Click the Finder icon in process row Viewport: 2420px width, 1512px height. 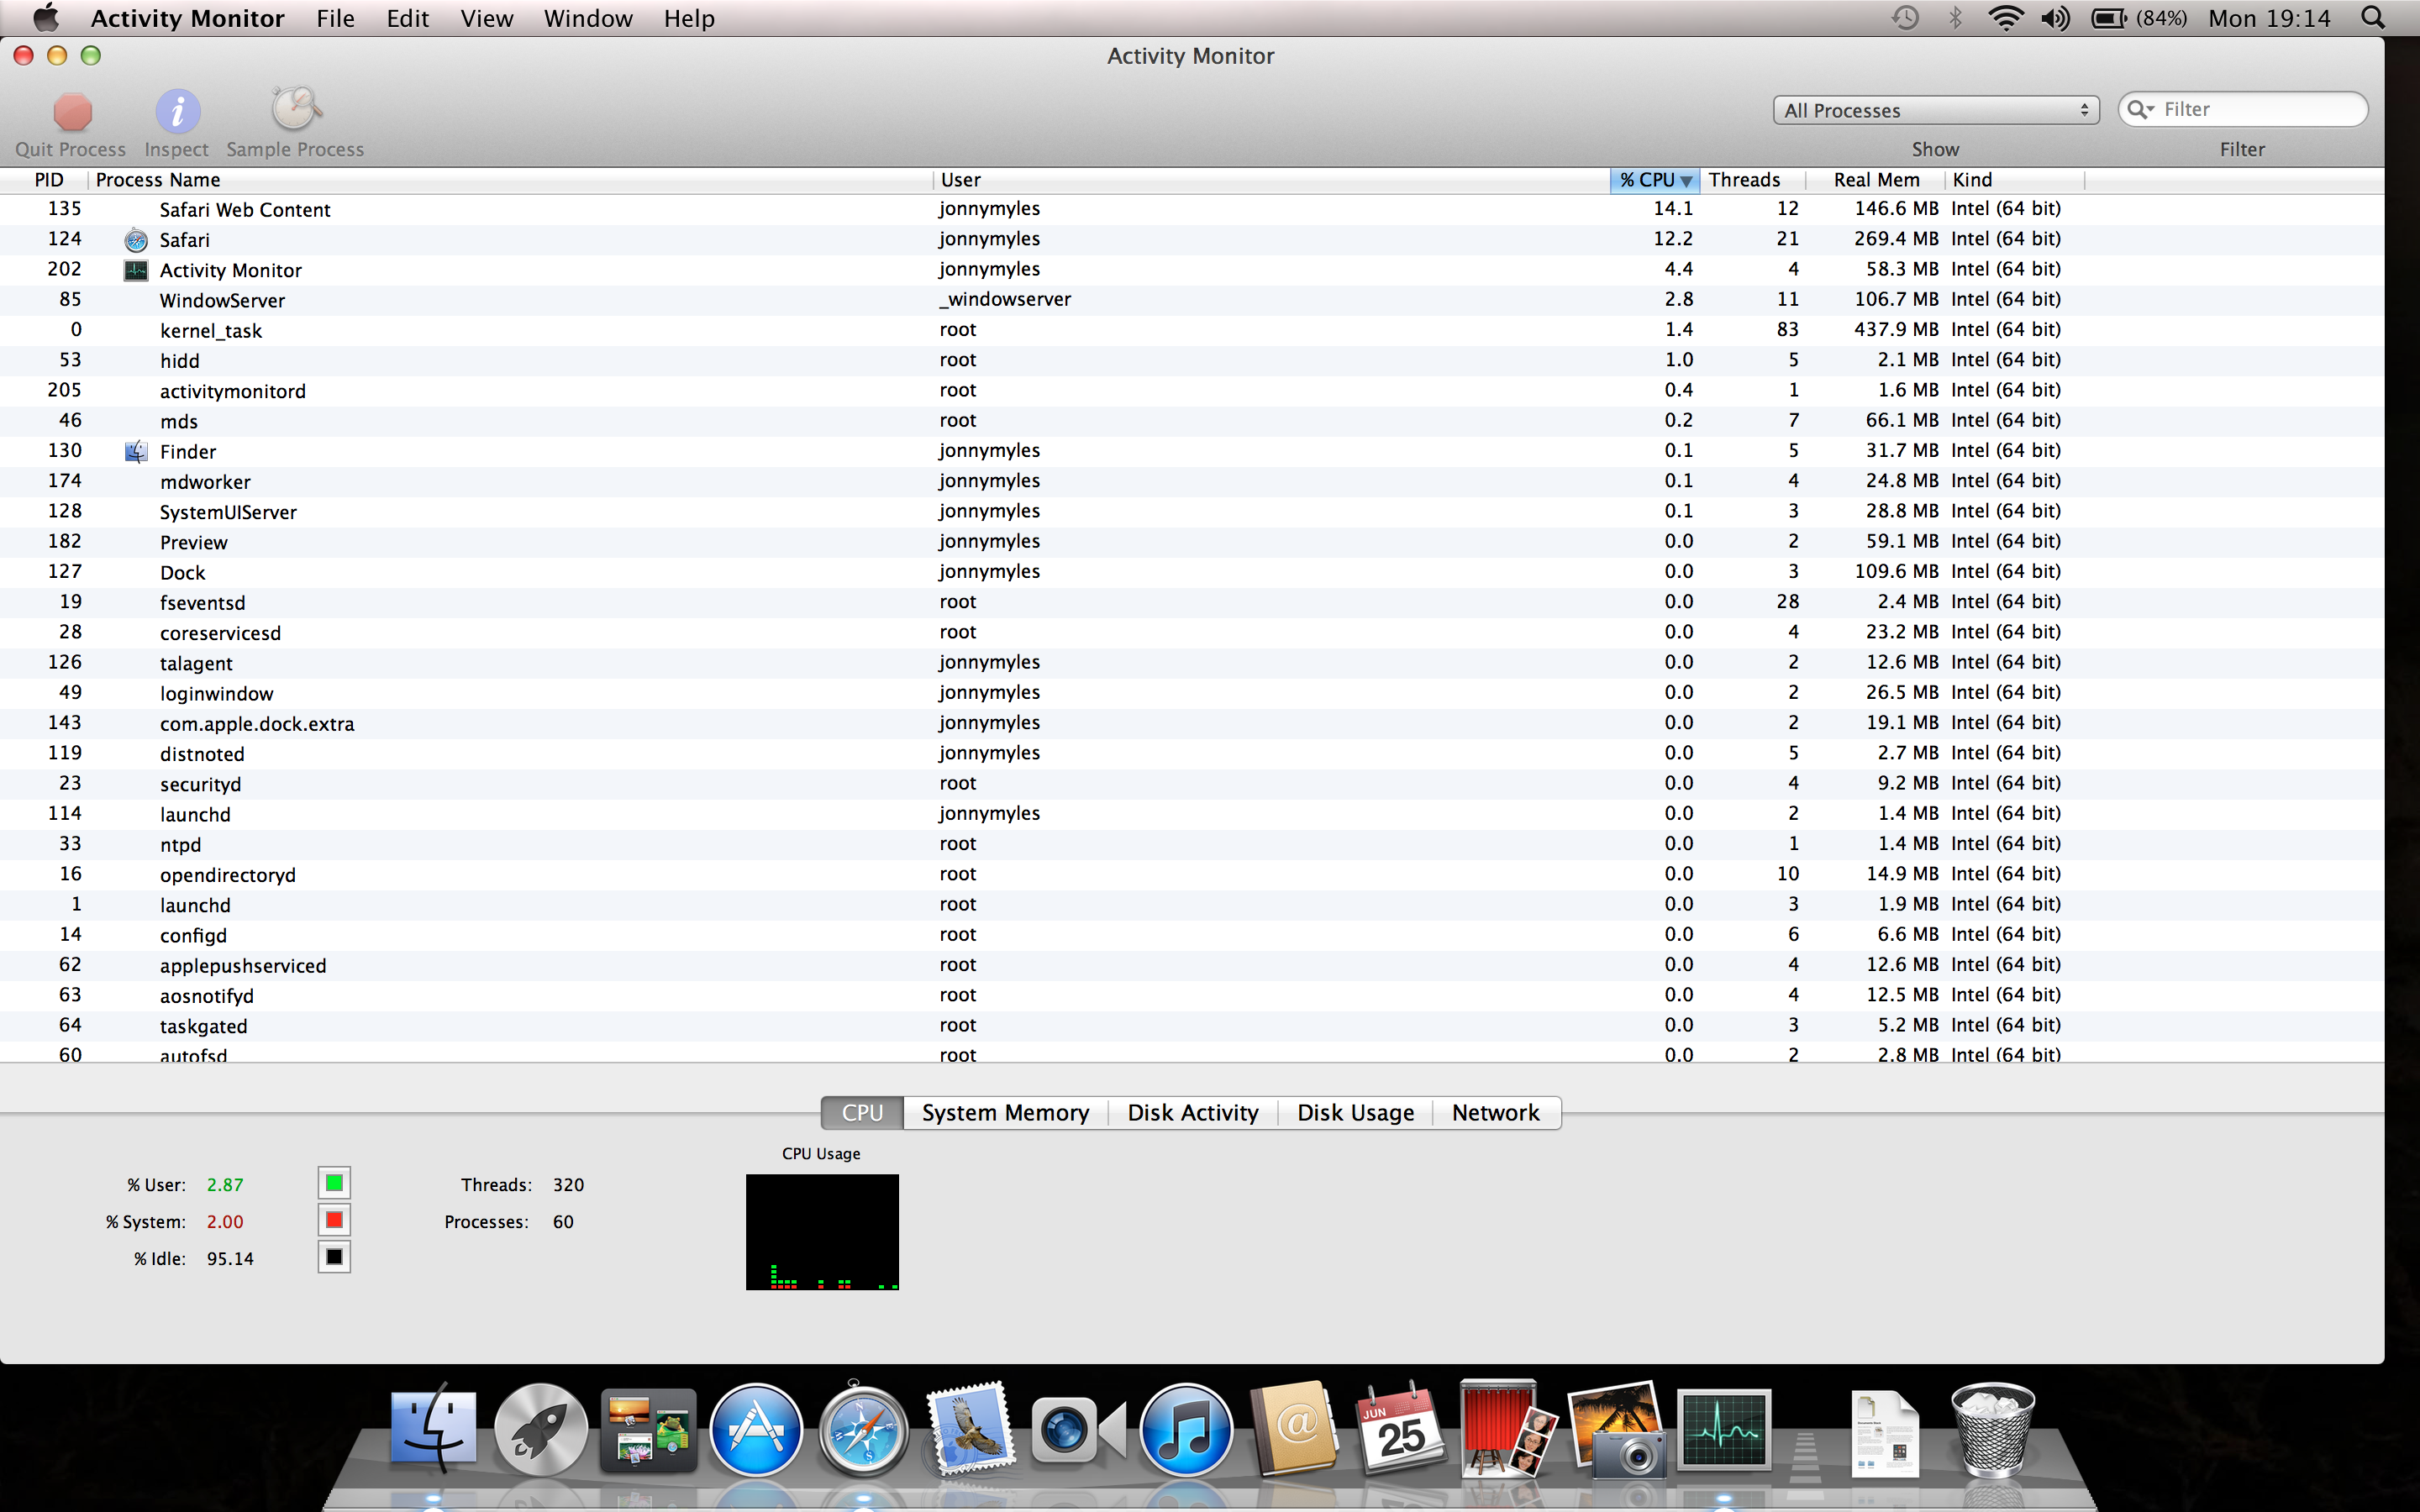coord(136,451)
